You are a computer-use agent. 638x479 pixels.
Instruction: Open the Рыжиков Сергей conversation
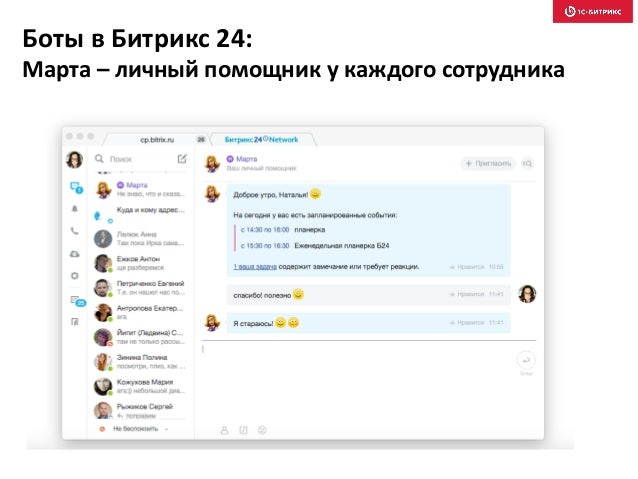(140, 410)
